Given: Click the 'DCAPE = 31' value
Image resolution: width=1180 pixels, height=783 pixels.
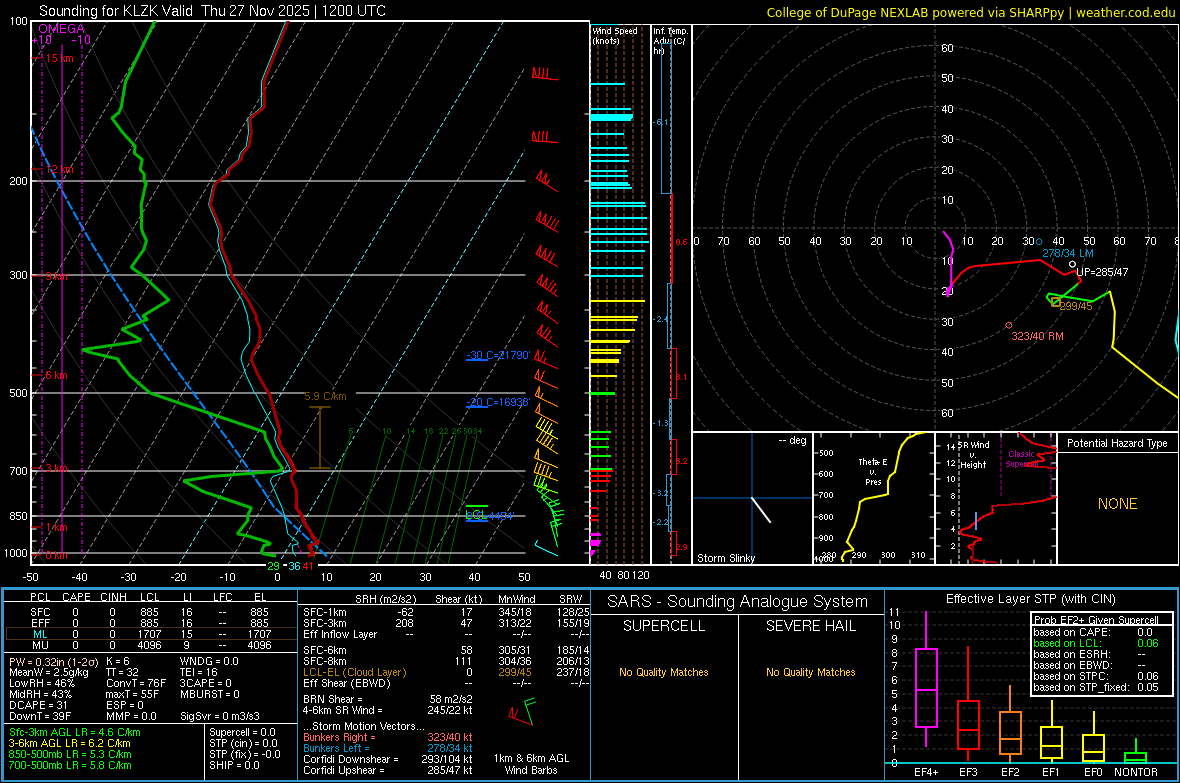Looking at the screenshot, I should click(38, 705).
